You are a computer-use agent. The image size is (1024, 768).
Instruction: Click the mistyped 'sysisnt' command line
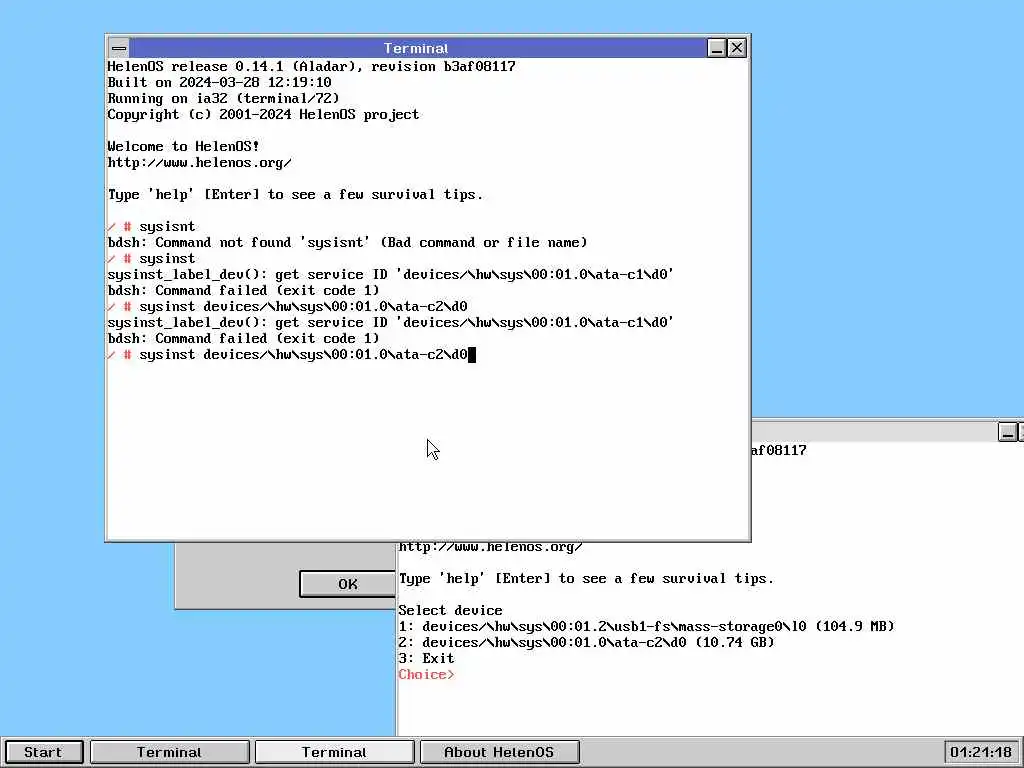(x=152, y=227)
